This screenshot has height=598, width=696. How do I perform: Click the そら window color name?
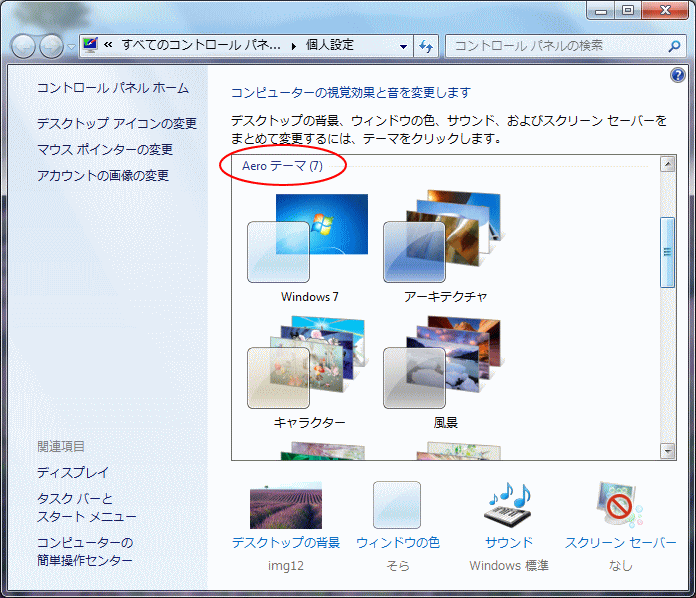click(398, 566)
